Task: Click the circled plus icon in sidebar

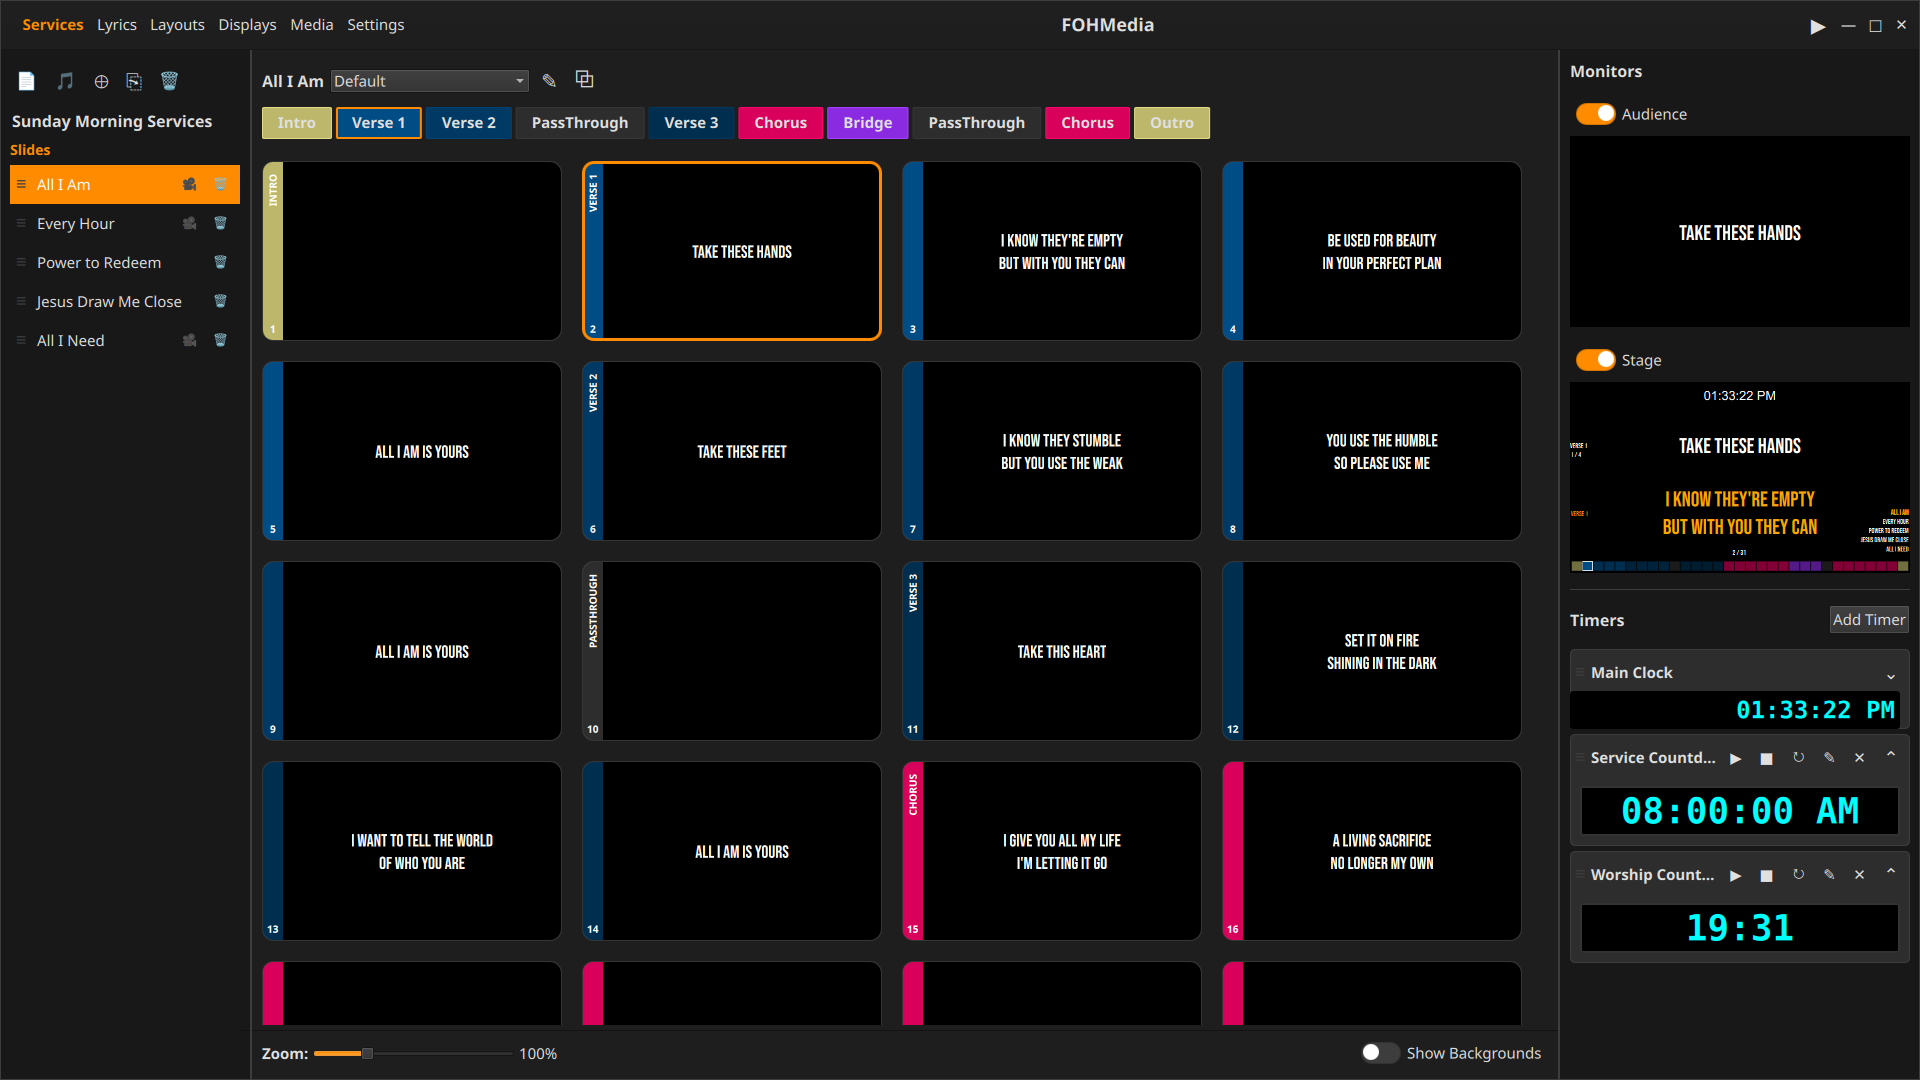Action: click(x=101, y=81)
